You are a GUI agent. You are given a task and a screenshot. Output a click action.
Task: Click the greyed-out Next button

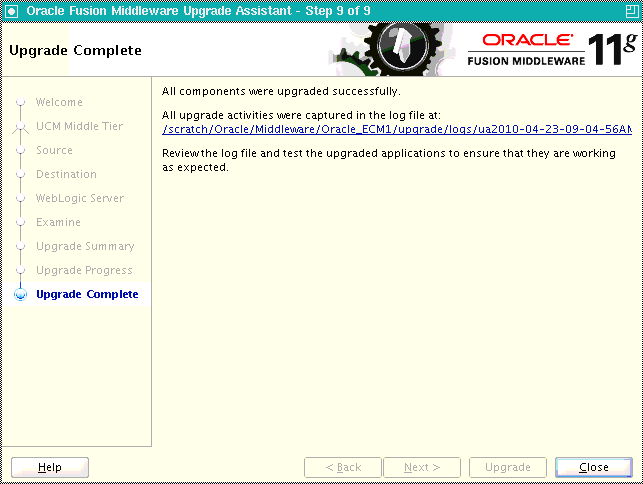tap(422, 467)
